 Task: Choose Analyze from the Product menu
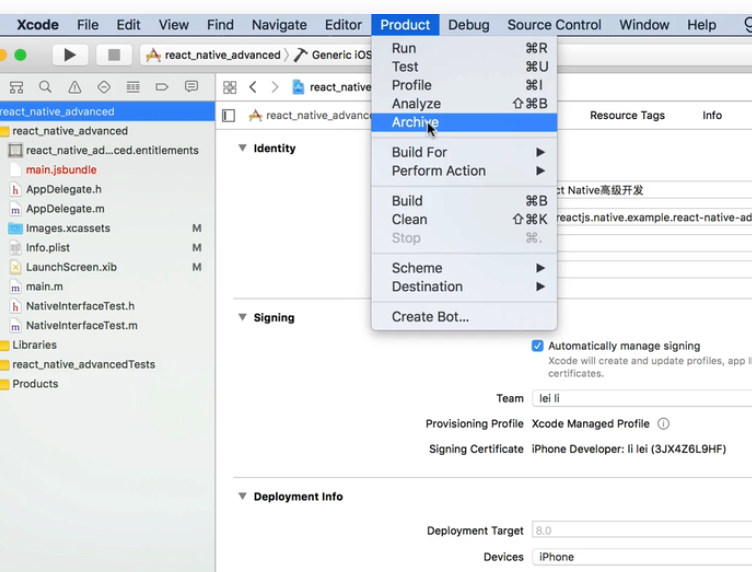click(464, 104)
